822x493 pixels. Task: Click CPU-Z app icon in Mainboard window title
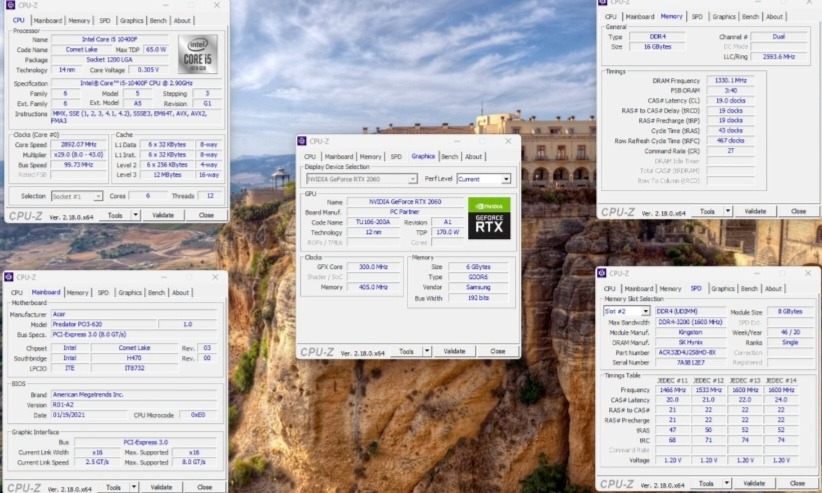click(9, 277)
